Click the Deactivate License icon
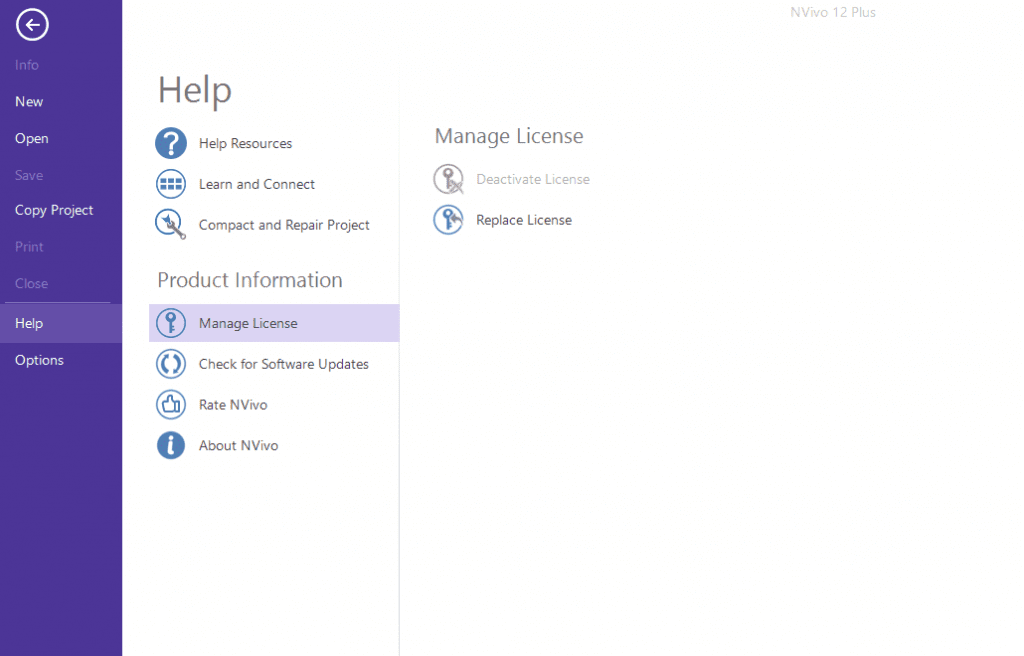1024x656 pixels. pos(449,179)
